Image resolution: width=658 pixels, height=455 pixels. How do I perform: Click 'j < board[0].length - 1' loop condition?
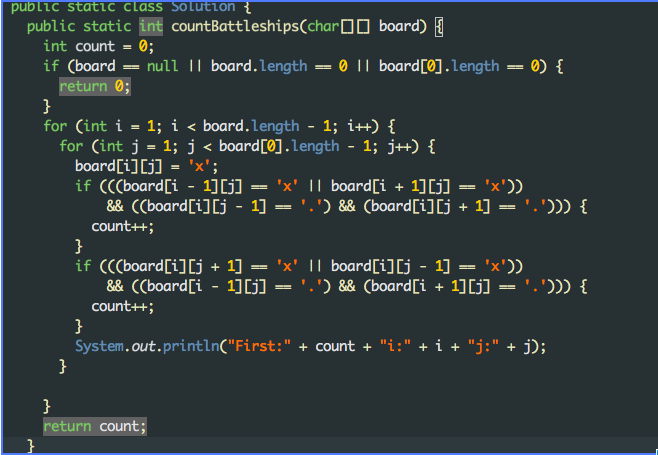(x=279, y=146)
